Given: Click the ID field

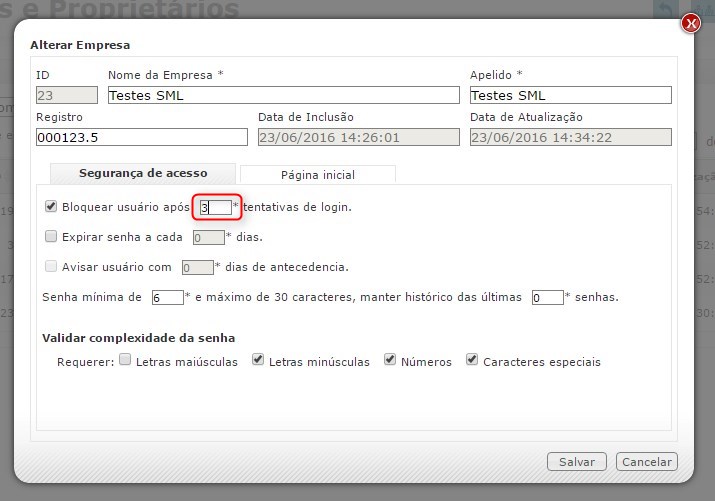Looking at the screenshot, I should [67, 95].
